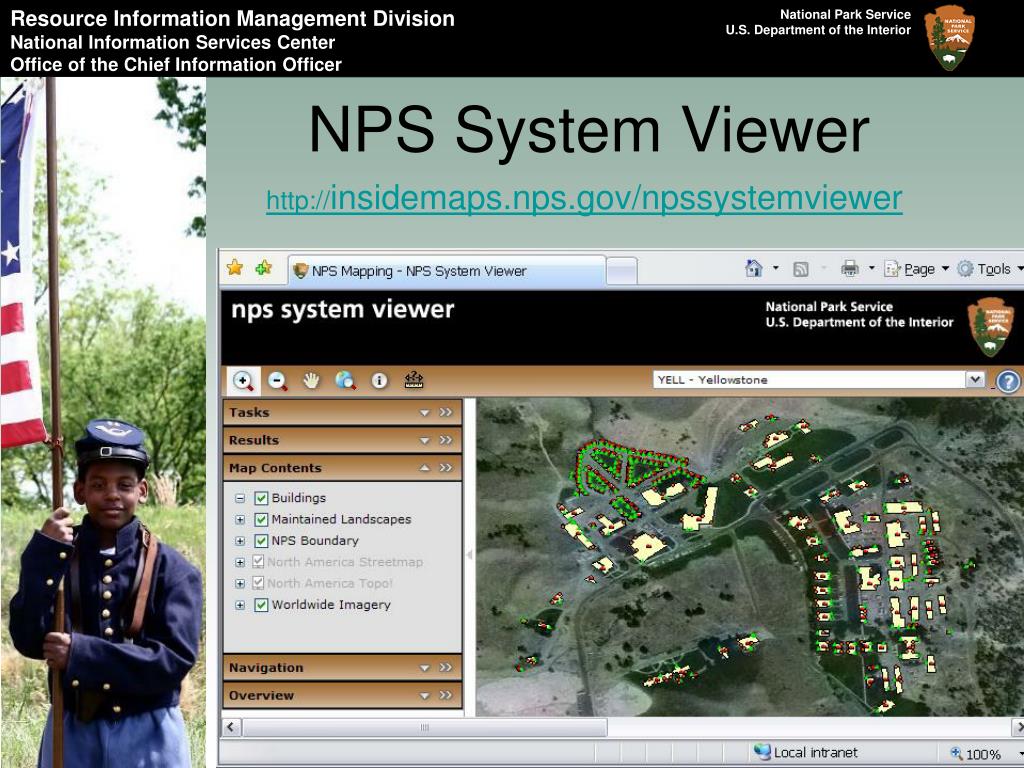Screen dimensions: 1024x768
Task: Undock the Results panel double-arrow button
Action: 446,440
